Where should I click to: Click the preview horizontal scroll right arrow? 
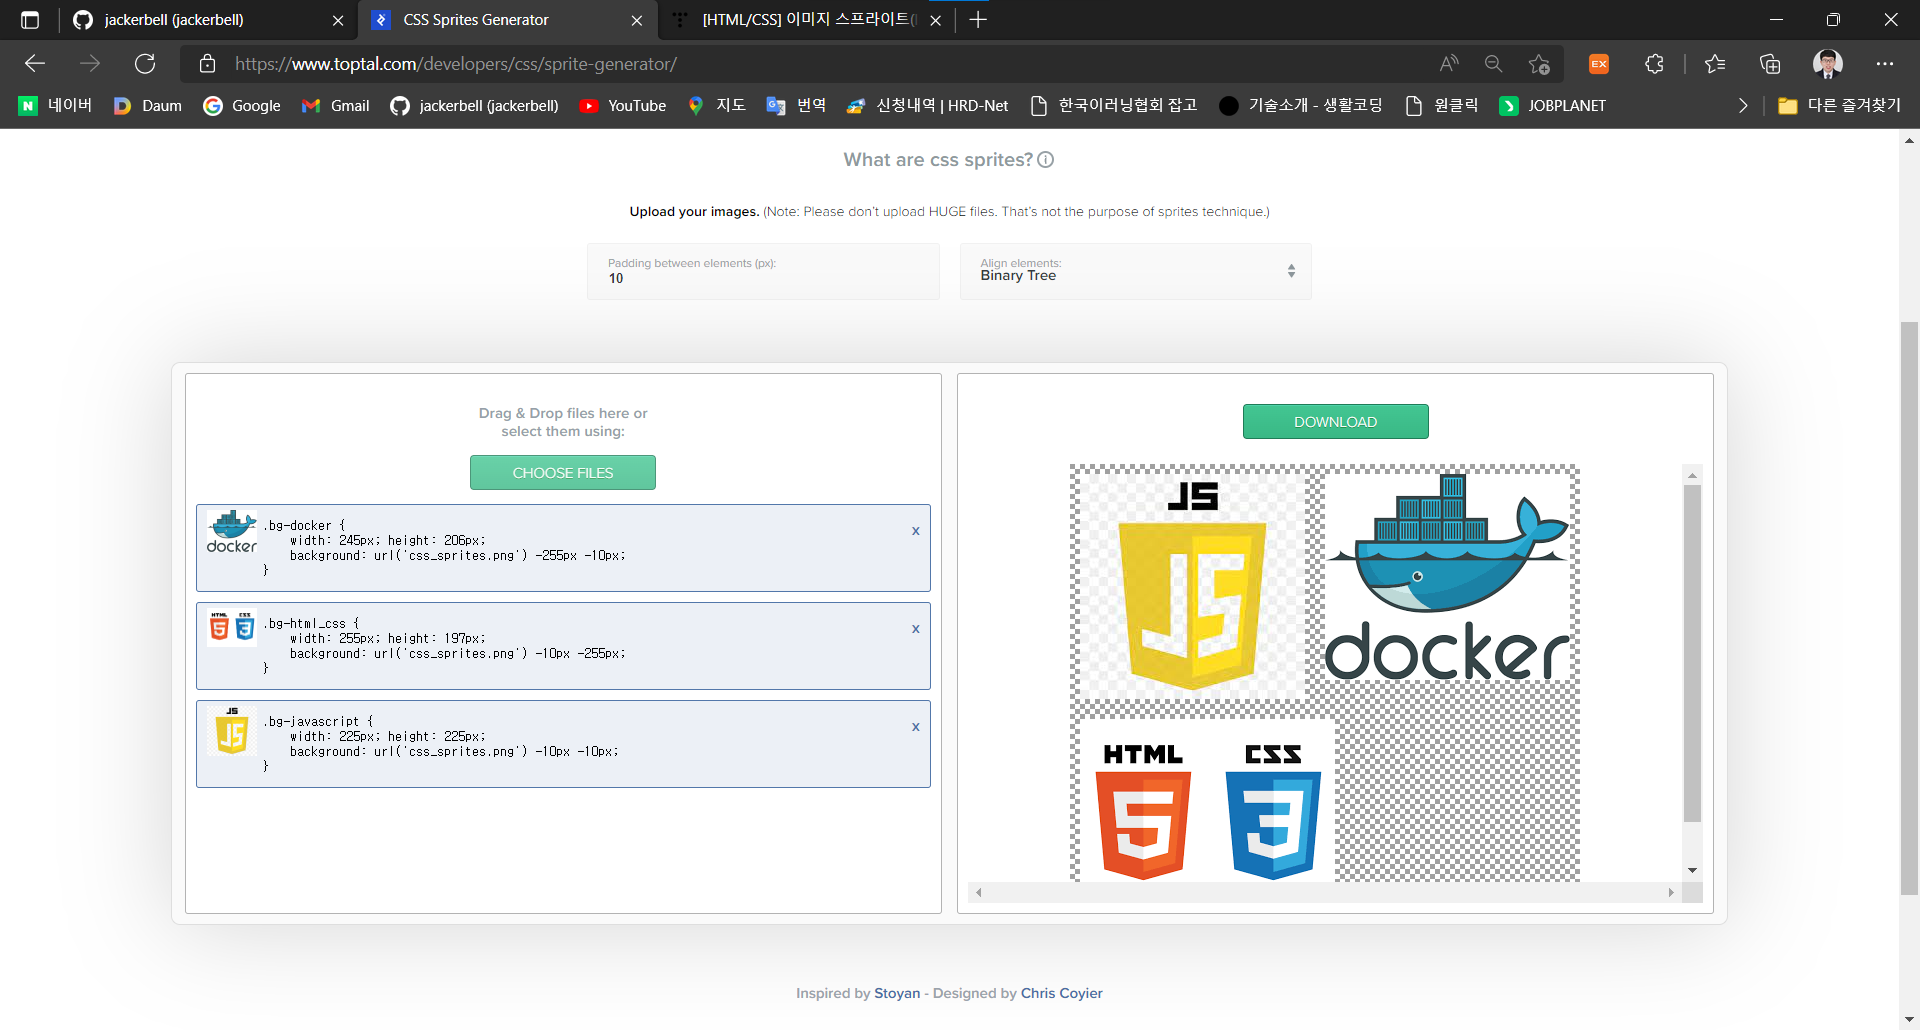(1671, 892)
